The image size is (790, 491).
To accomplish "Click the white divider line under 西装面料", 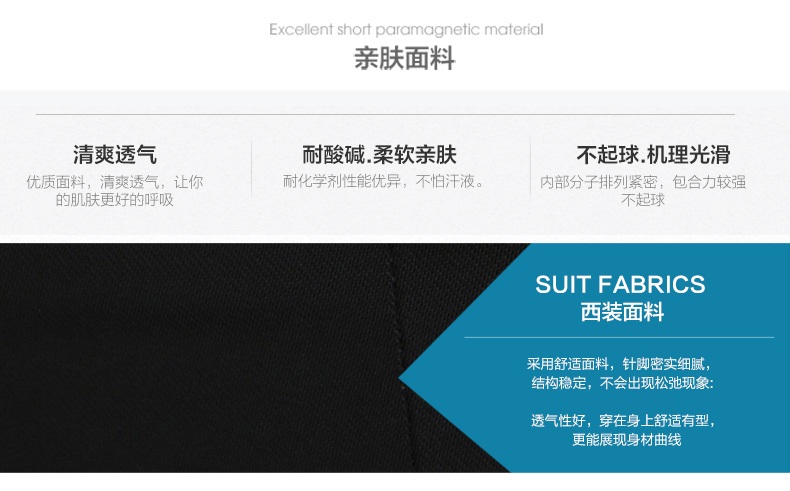I will tap(619, 337).
